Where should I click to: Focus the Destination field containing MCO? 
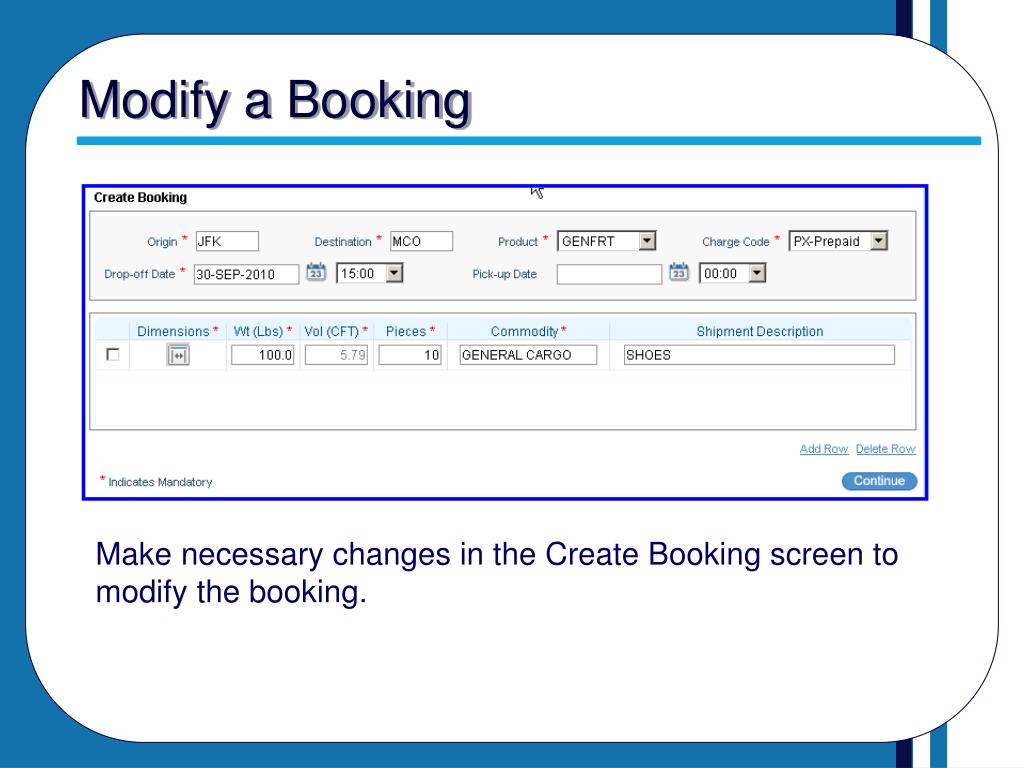click(x=421, y=241)
